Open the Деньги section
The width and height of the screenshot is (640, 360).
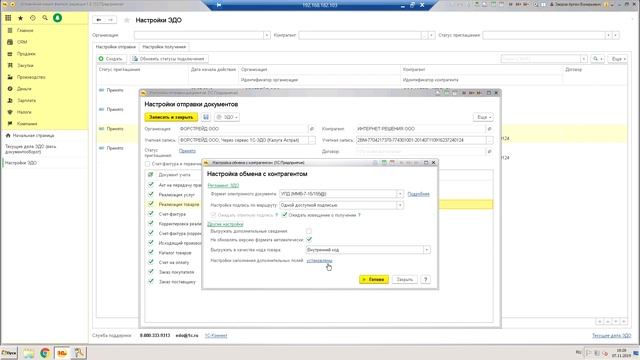click(24, 89)
